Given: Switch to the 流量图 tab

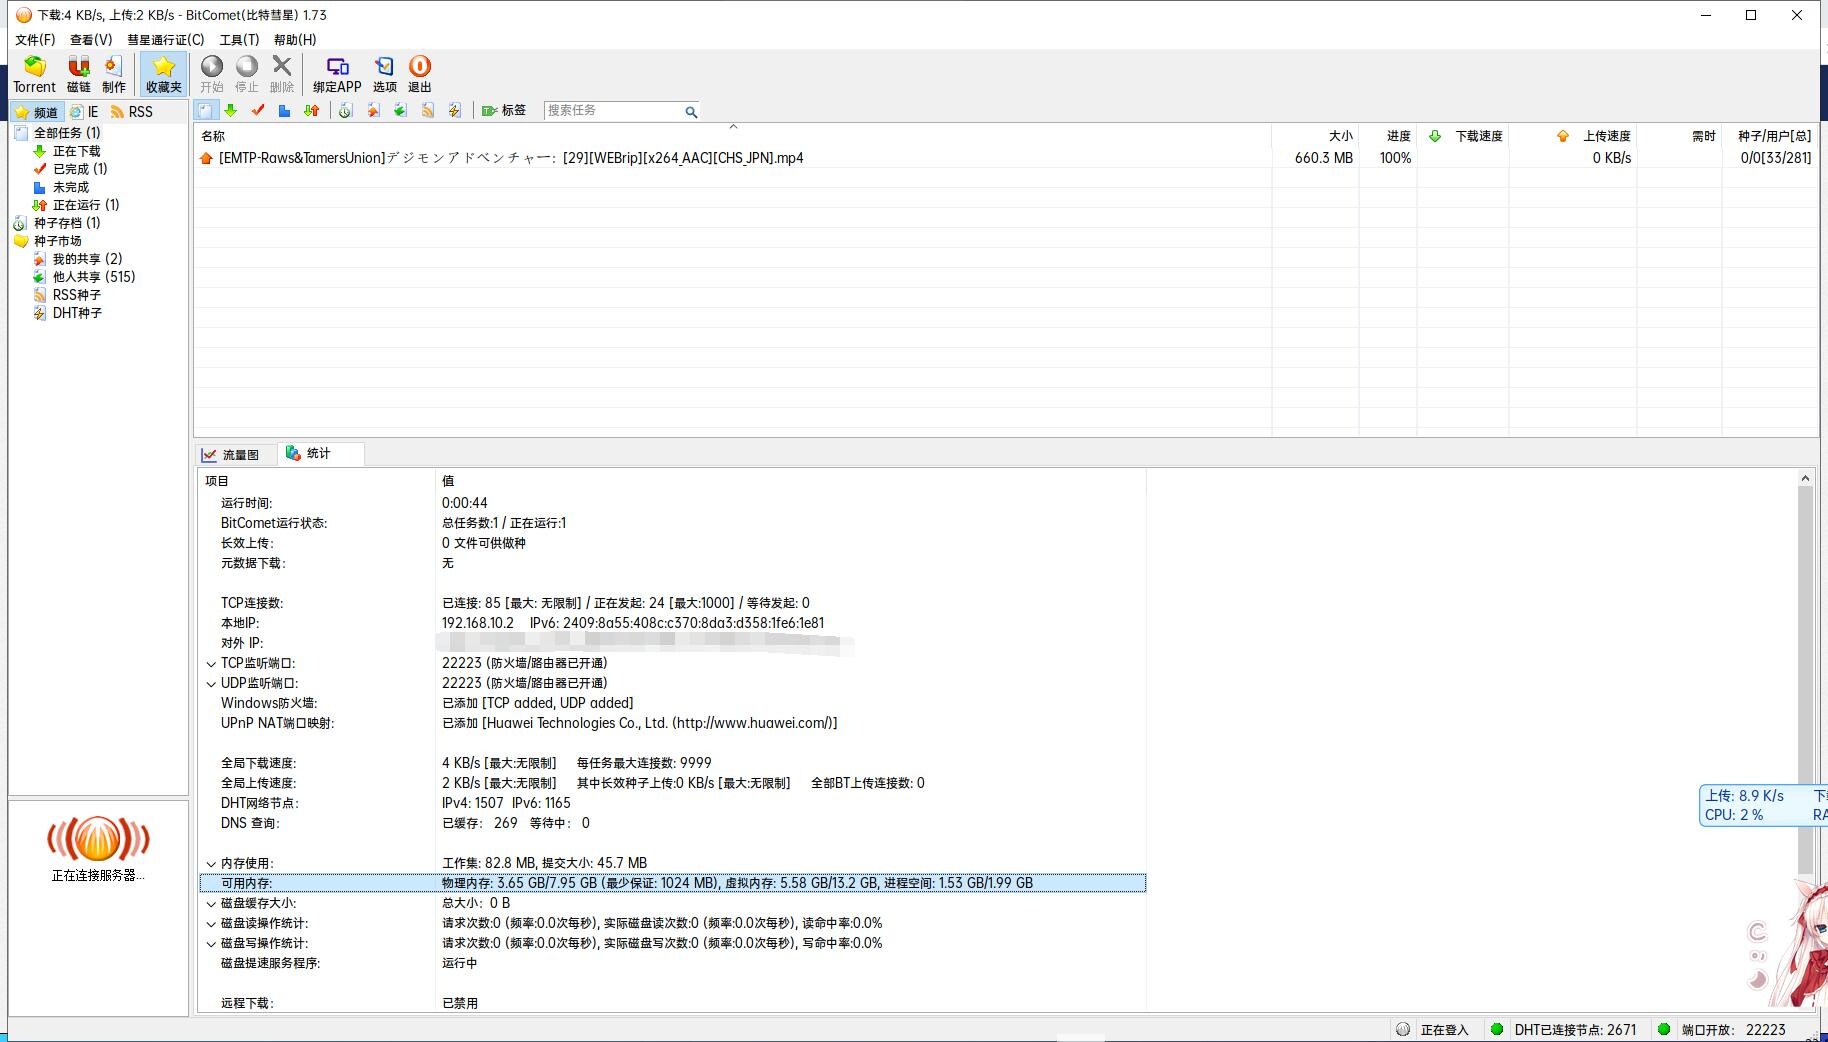Looking at the screenshot, I should pos(231,455).
